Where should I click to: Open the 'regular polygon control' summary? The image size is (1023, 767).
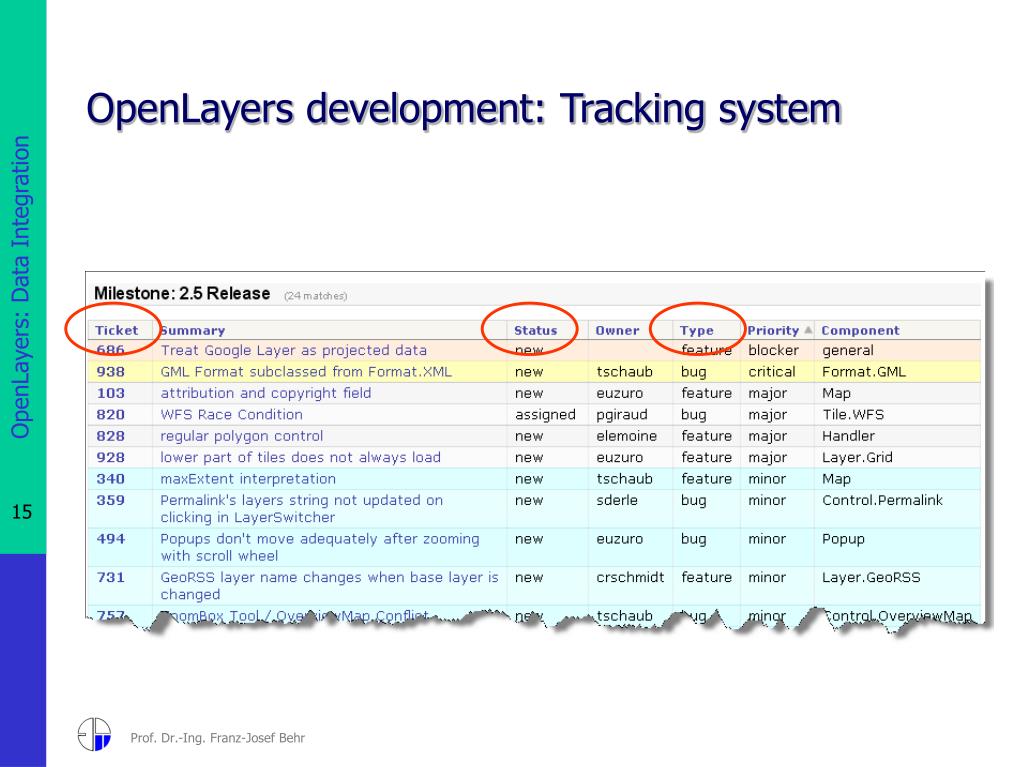pos(241,436)
